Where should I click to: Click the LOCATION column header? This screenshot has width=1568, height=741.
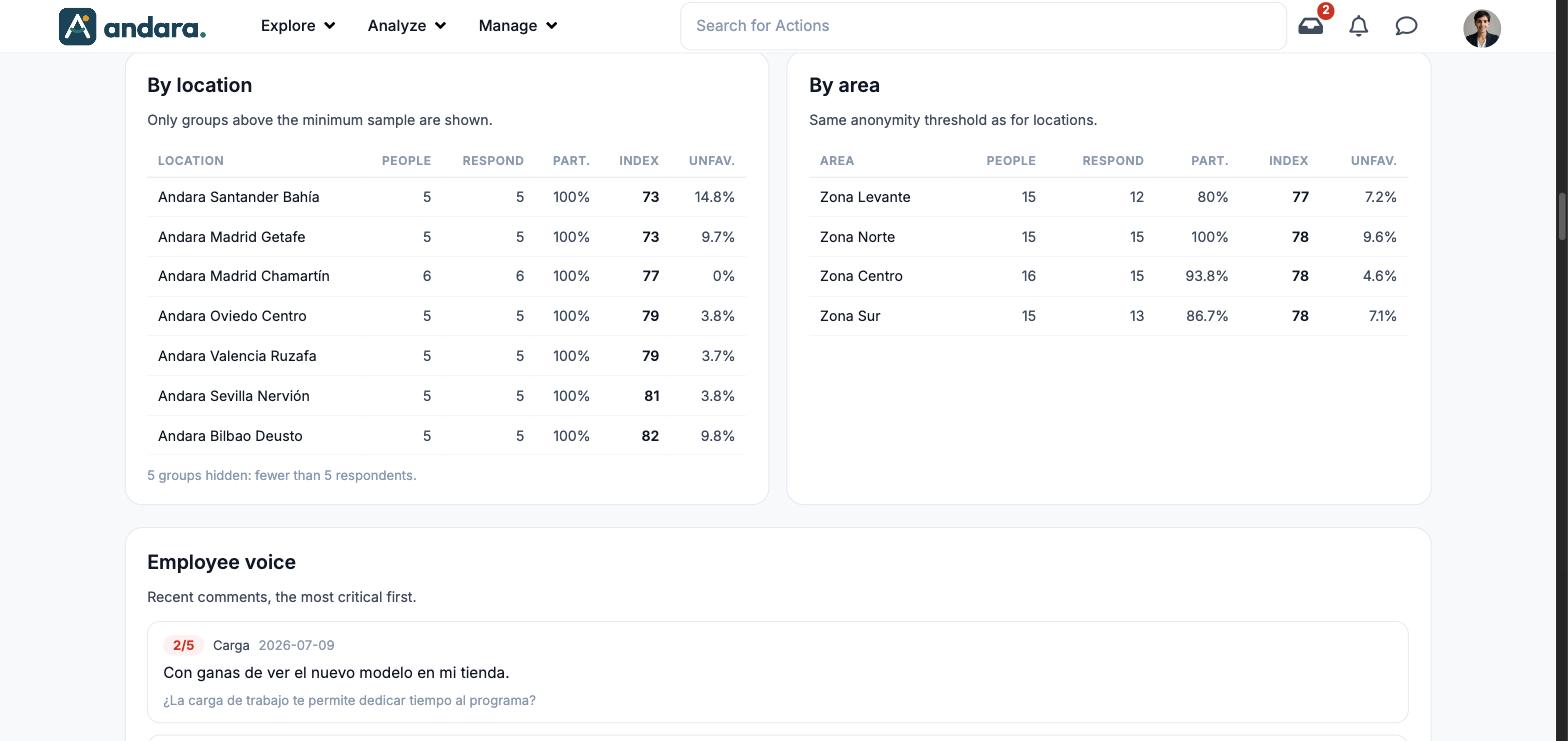(x=191, y=161)
